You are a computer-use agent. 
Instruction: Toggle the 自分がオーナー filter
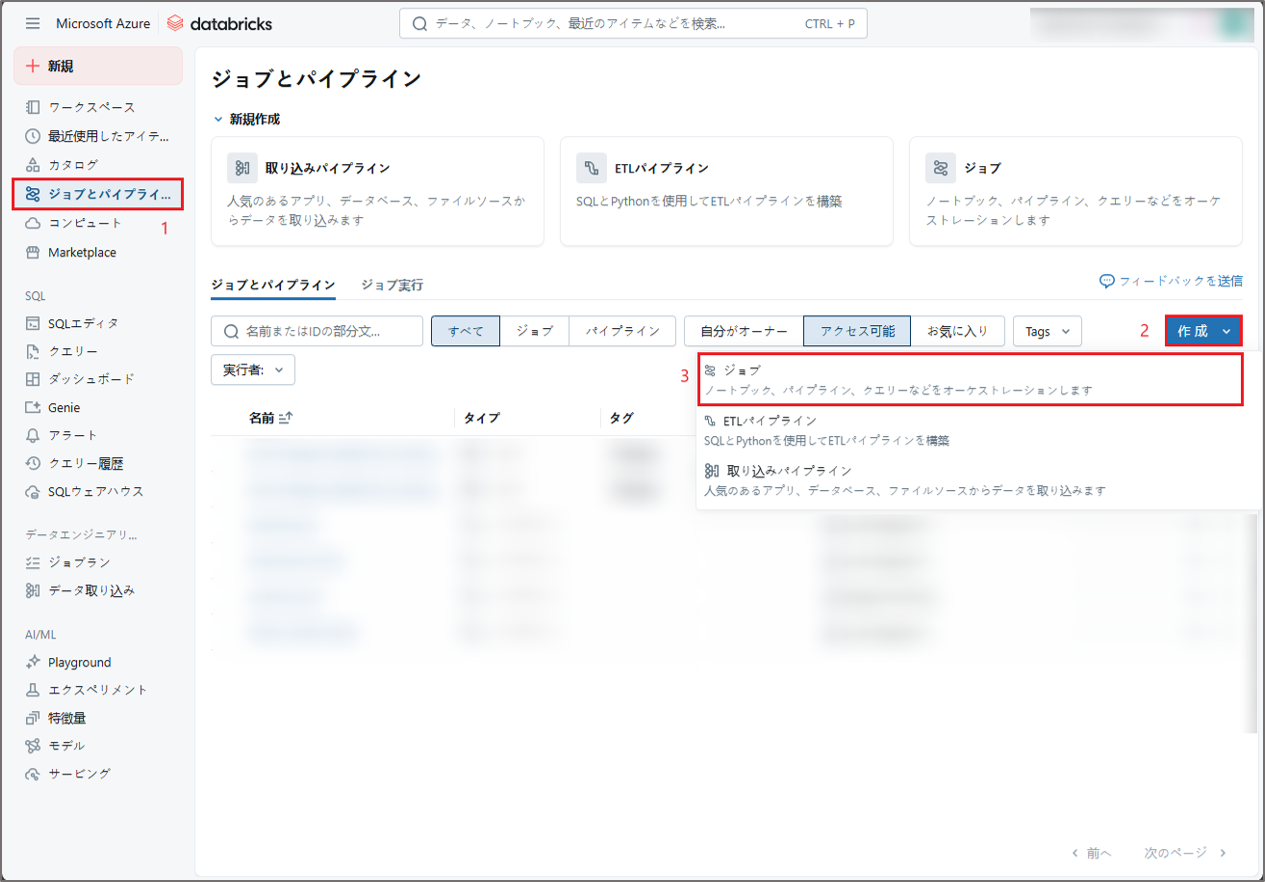pos(743,331)
